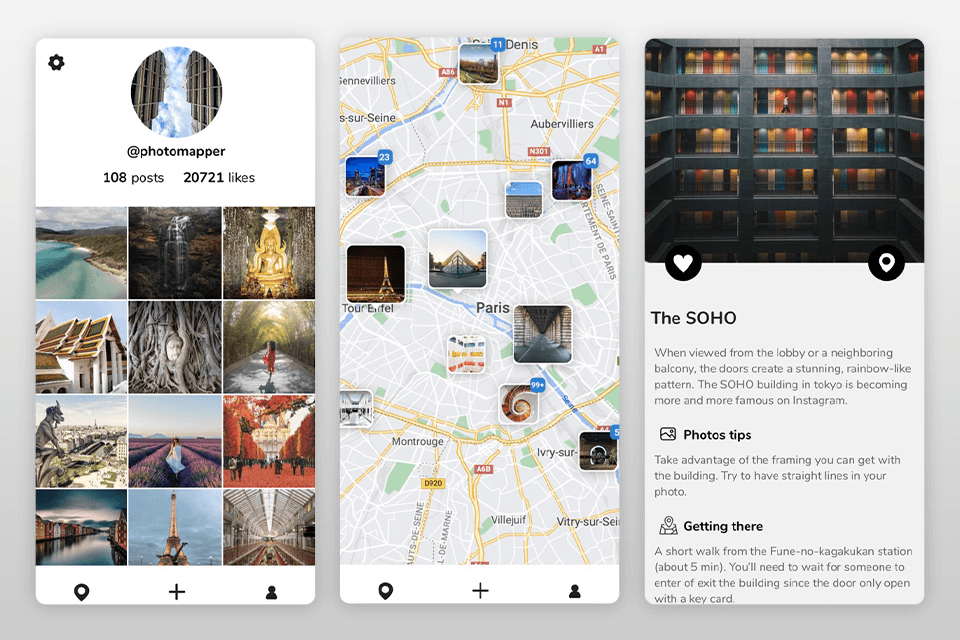960x640 pixels.
Task: Open settings gear on profile screen
Action: 56,62
